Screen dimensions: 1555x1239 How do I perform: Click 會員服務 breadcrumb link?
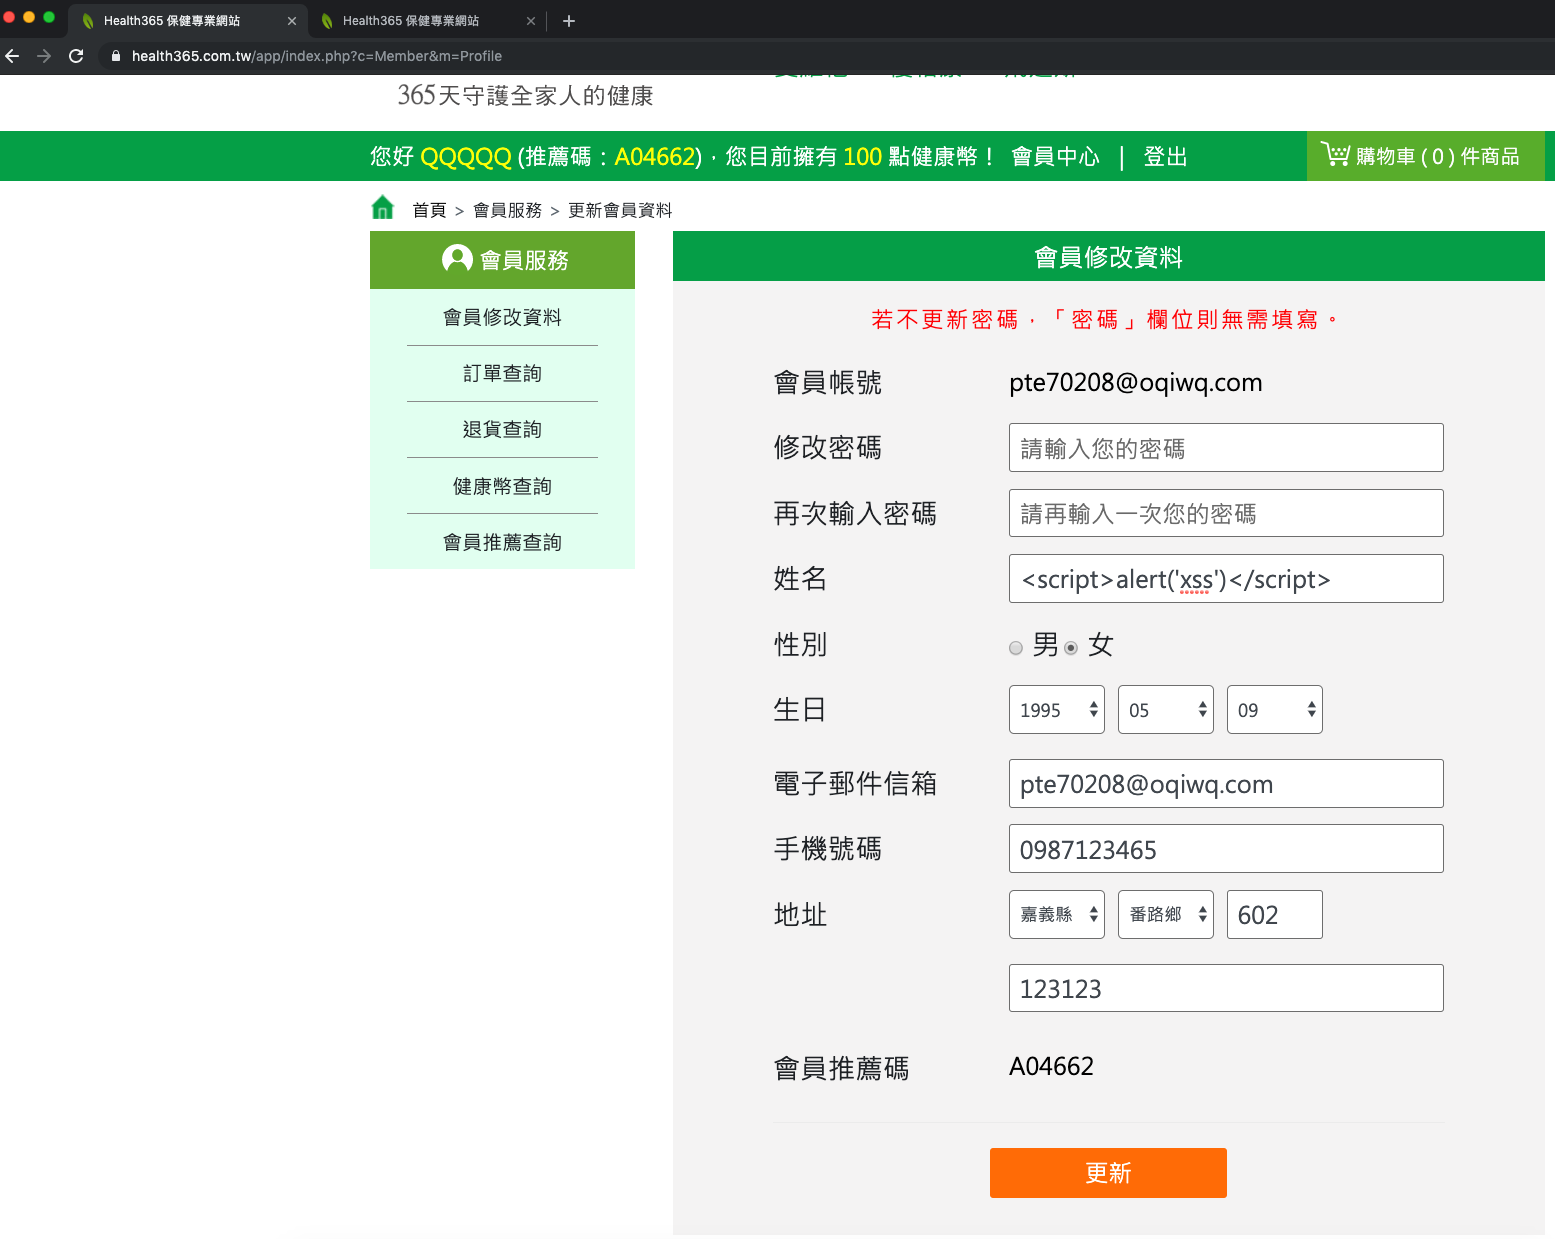pyautogui.click(x=507, y=210)
